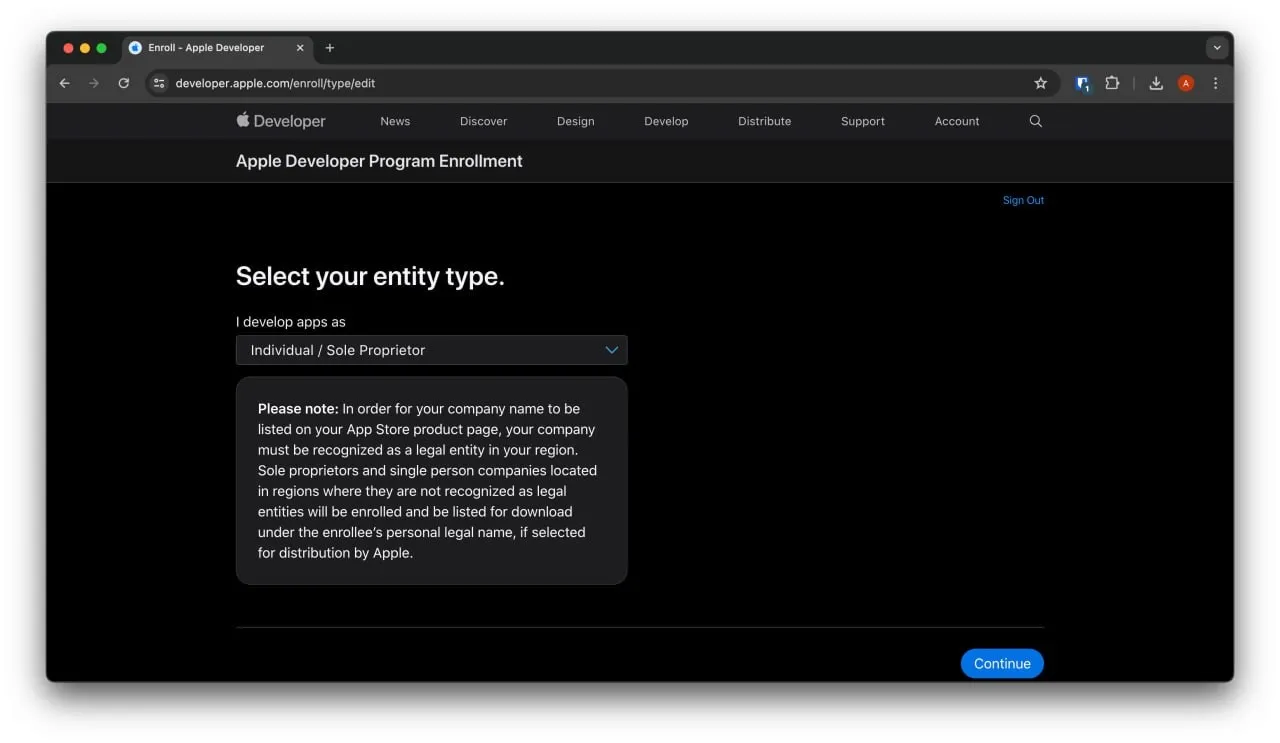Open the Account menu

(957, 121)
